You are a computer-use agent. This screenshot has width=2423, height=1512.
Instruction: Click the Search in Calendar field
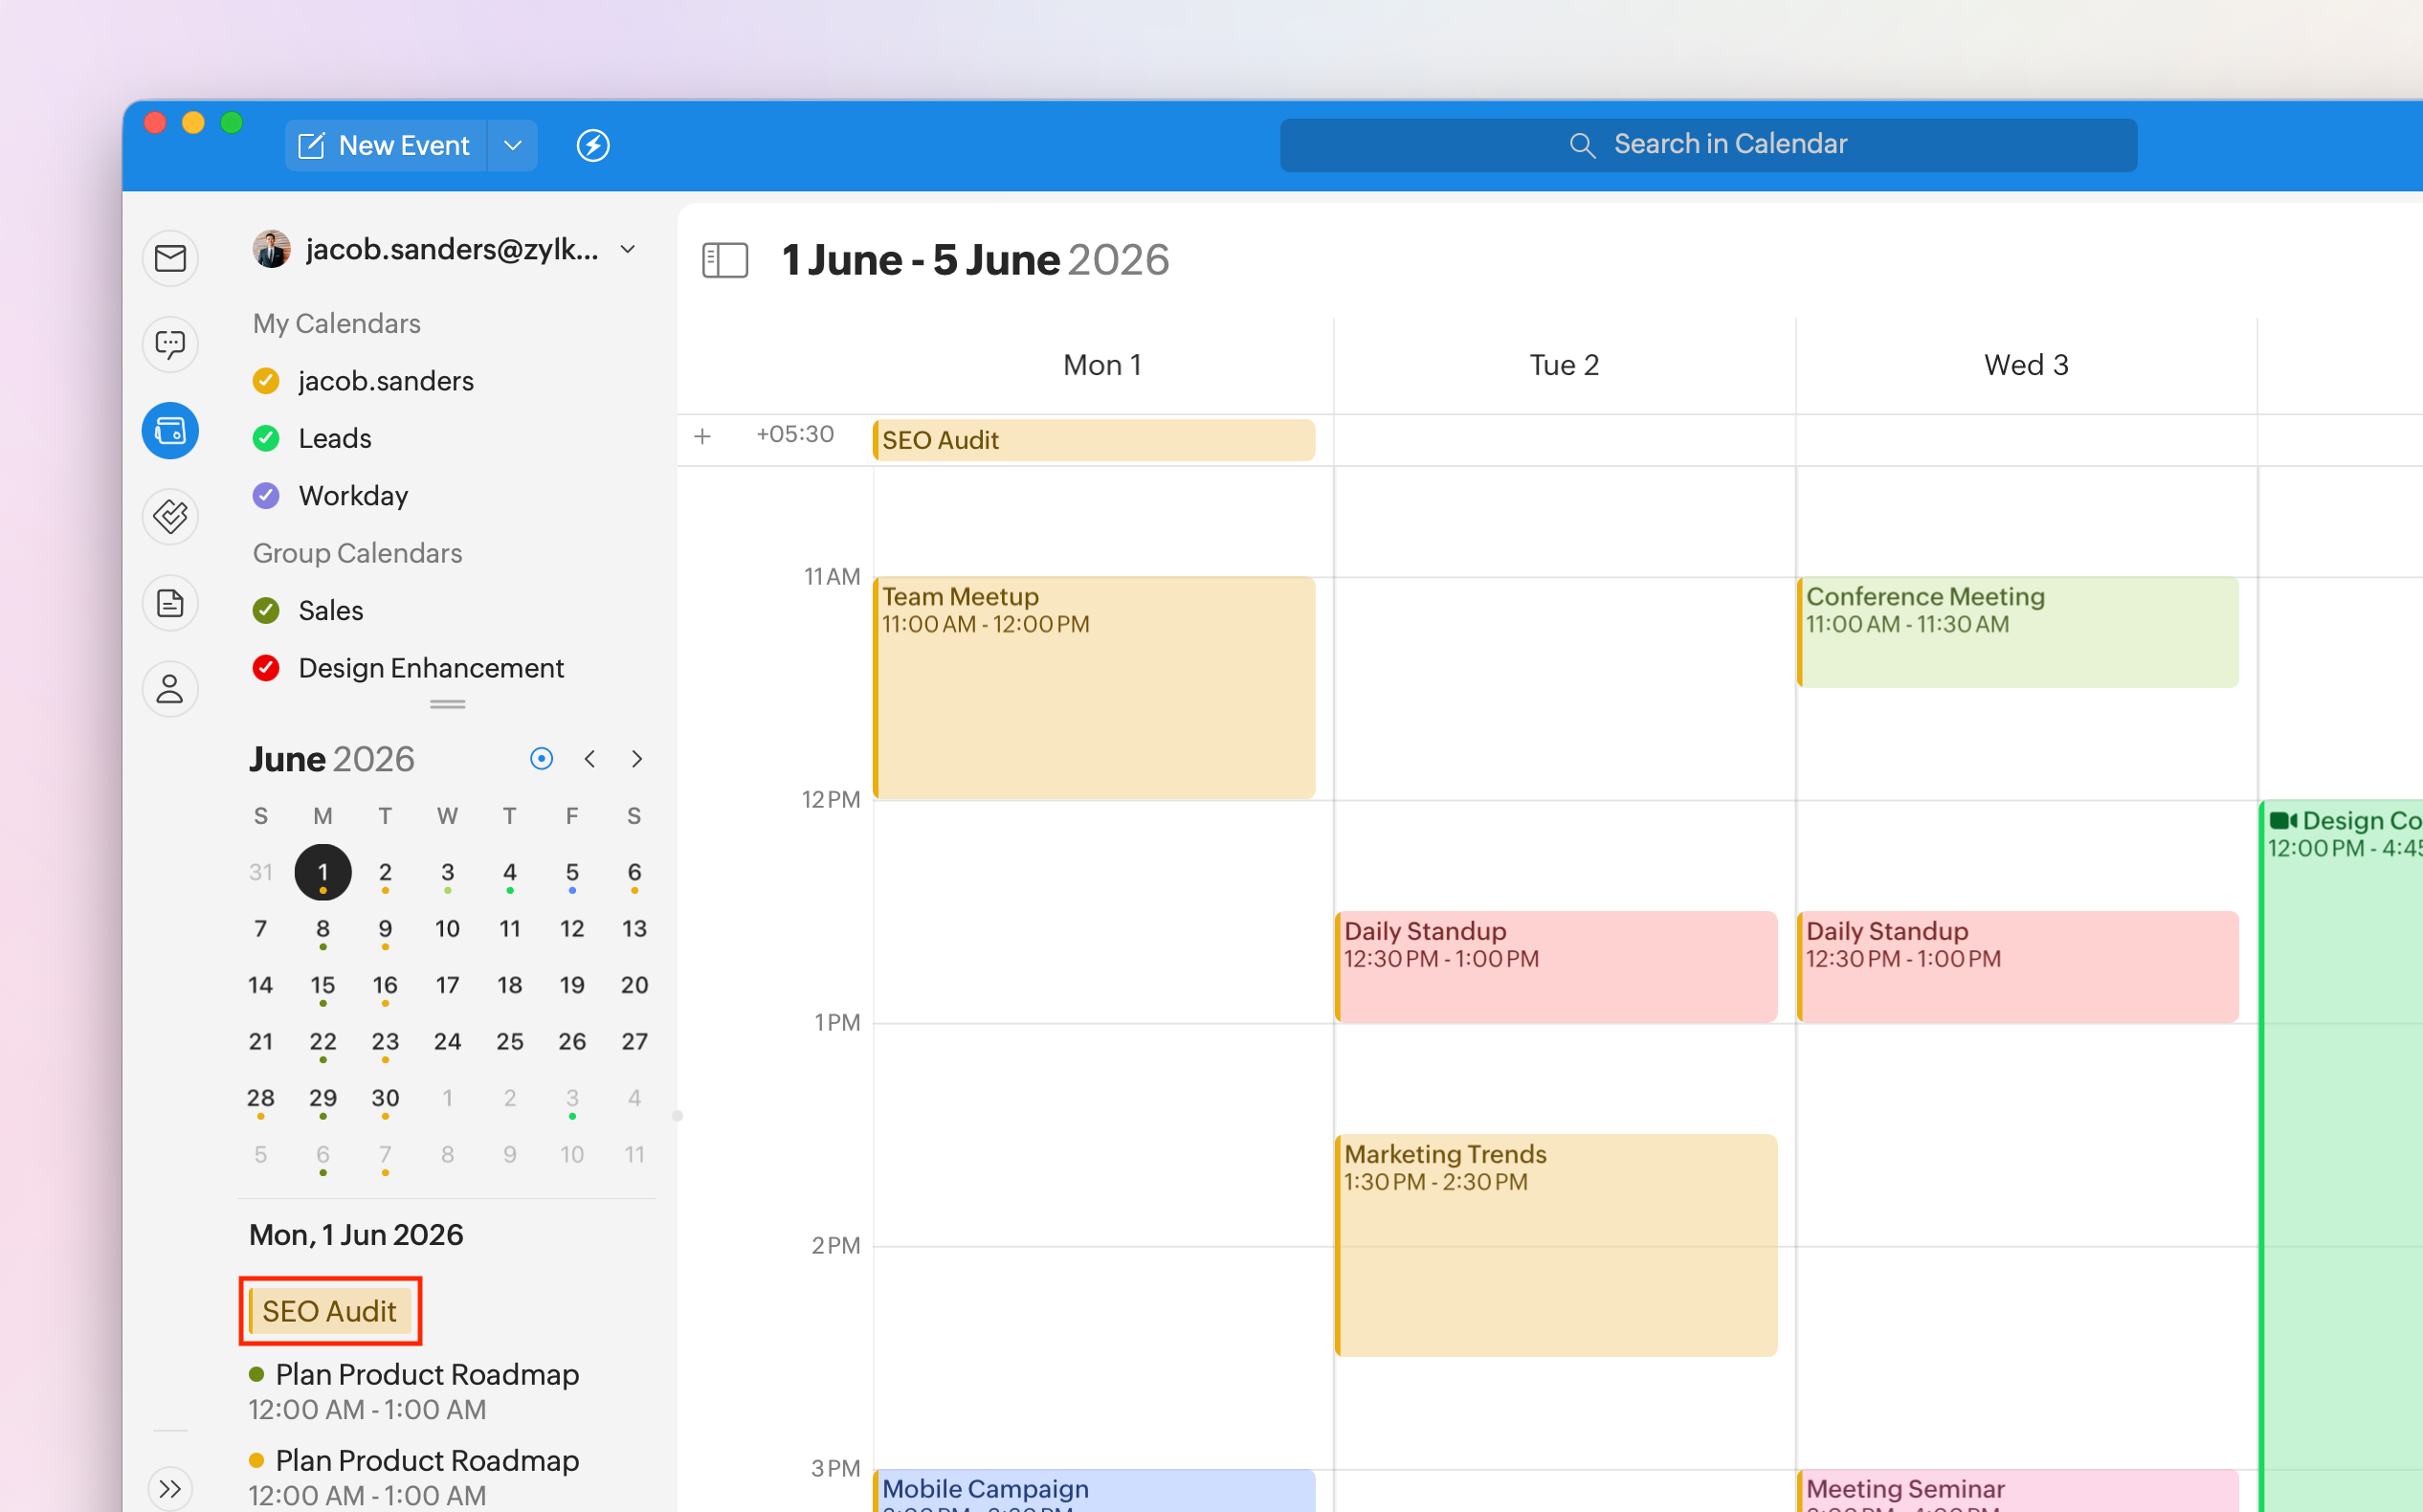1708,145
